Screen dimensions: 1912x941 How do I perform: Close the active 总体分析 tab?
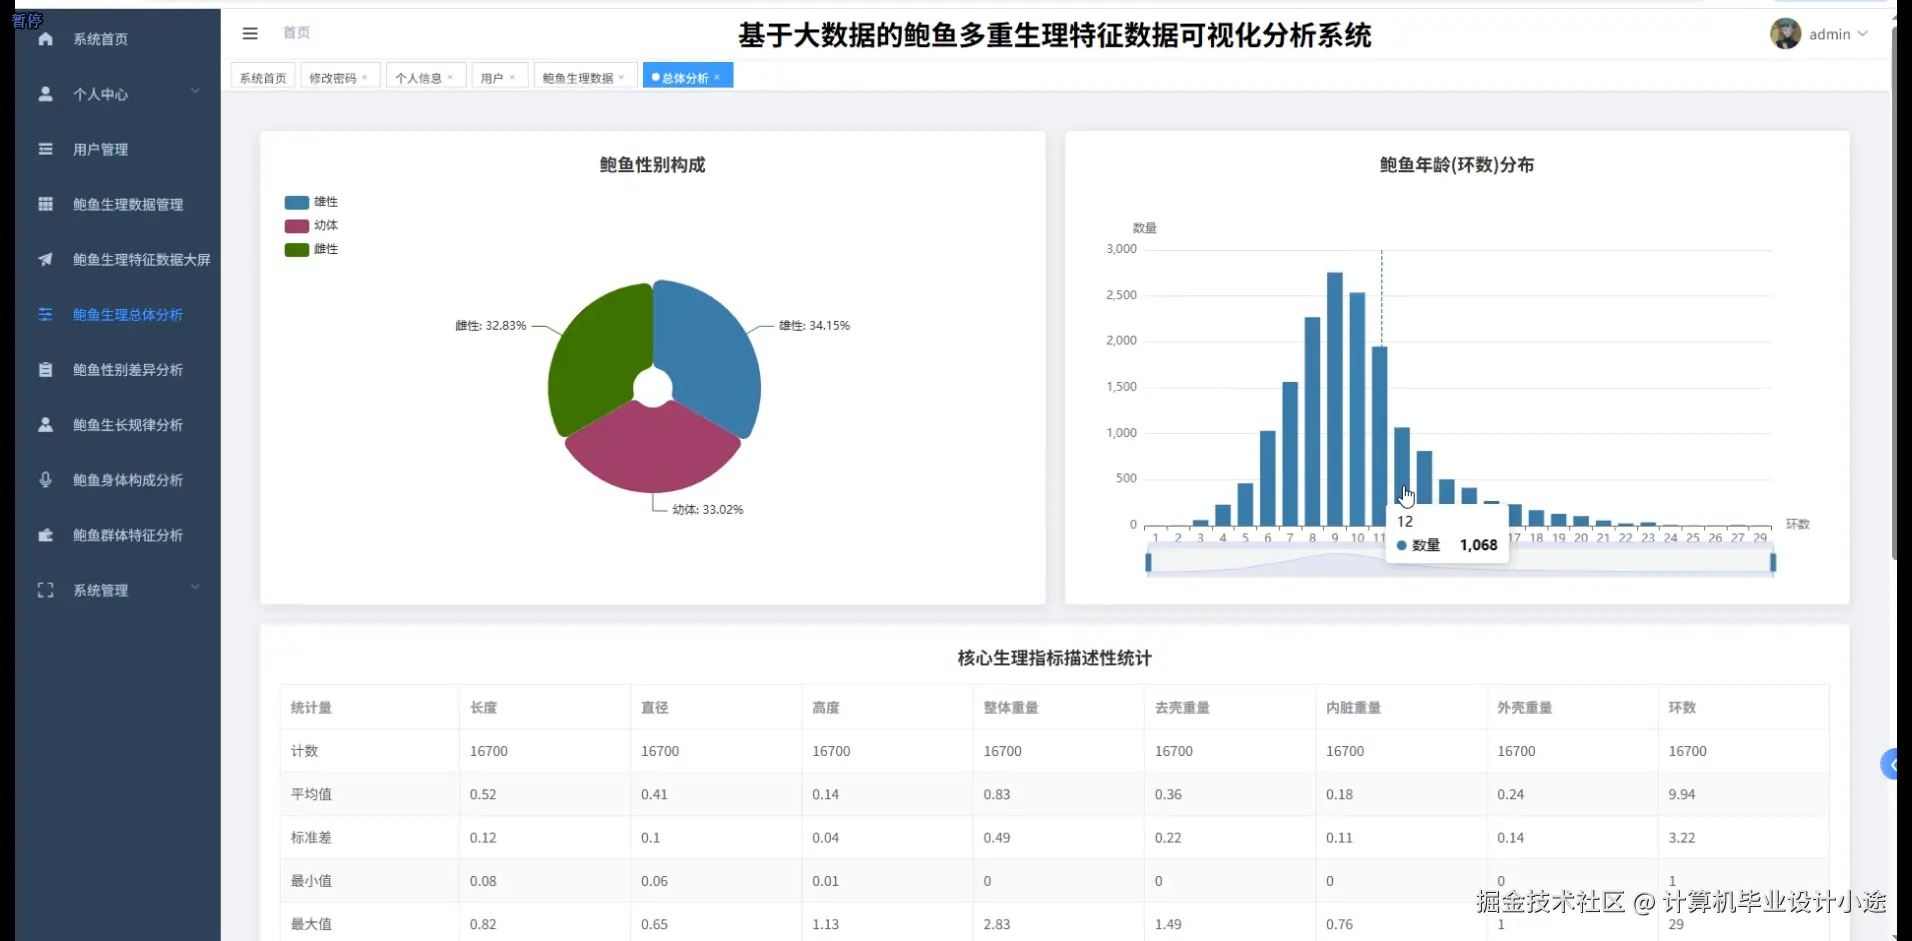pyautogui.click(x=717, y=77)
